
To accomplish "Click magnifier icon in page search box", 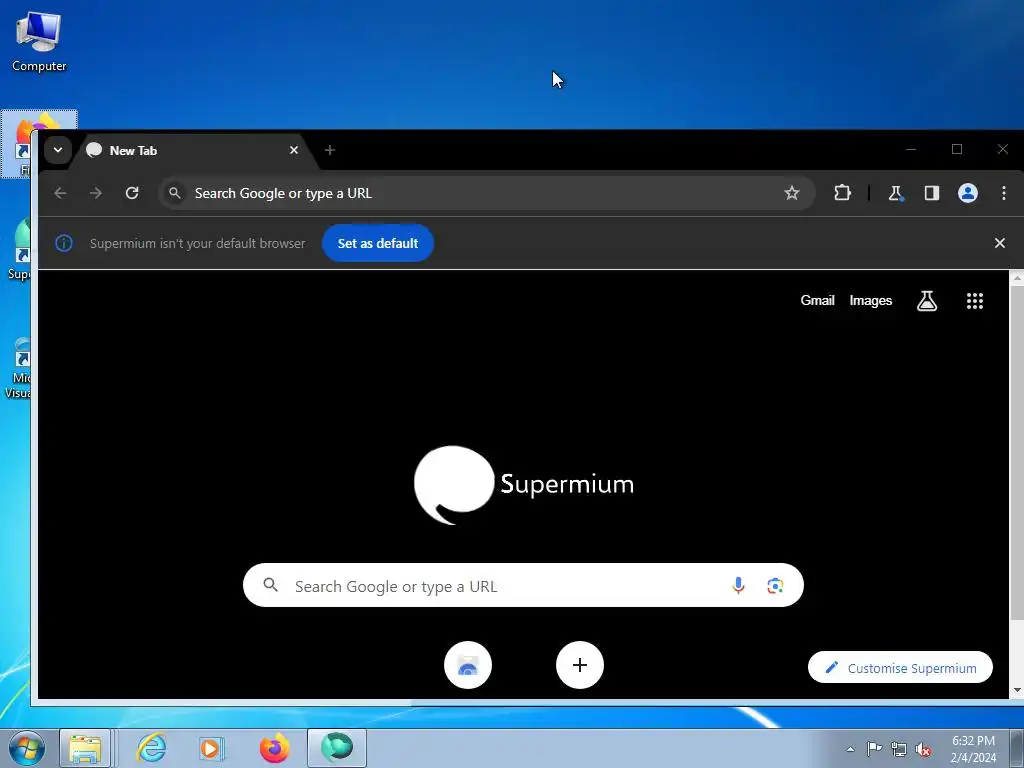I will click(x=270, y=585).
